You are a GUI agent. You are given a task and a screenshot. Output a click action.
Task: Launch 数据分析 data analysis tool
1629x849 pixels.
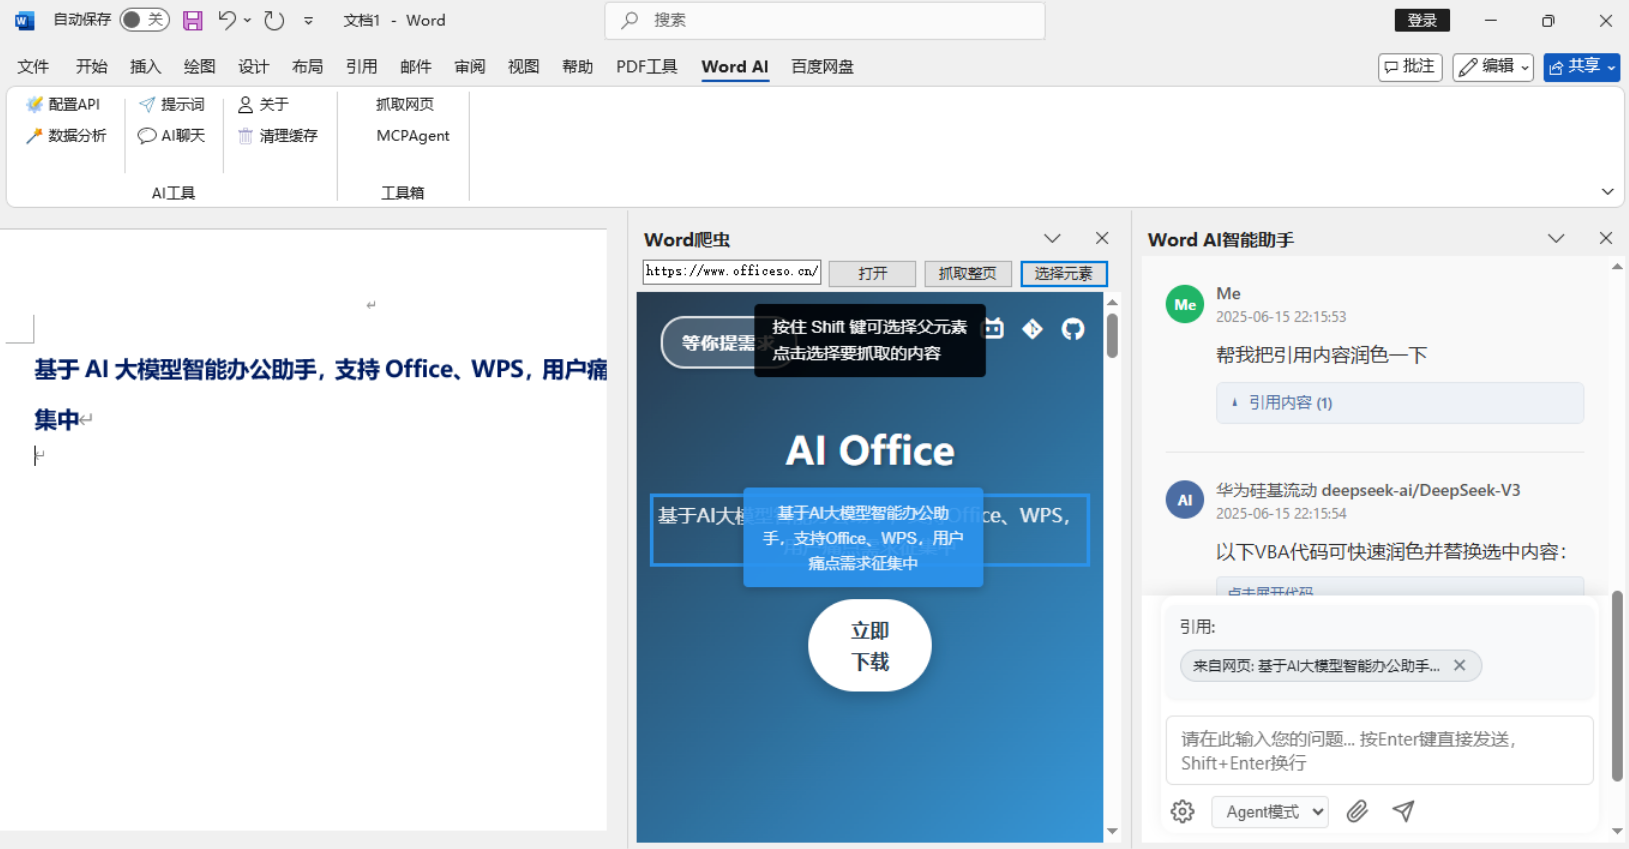(66, 135)
